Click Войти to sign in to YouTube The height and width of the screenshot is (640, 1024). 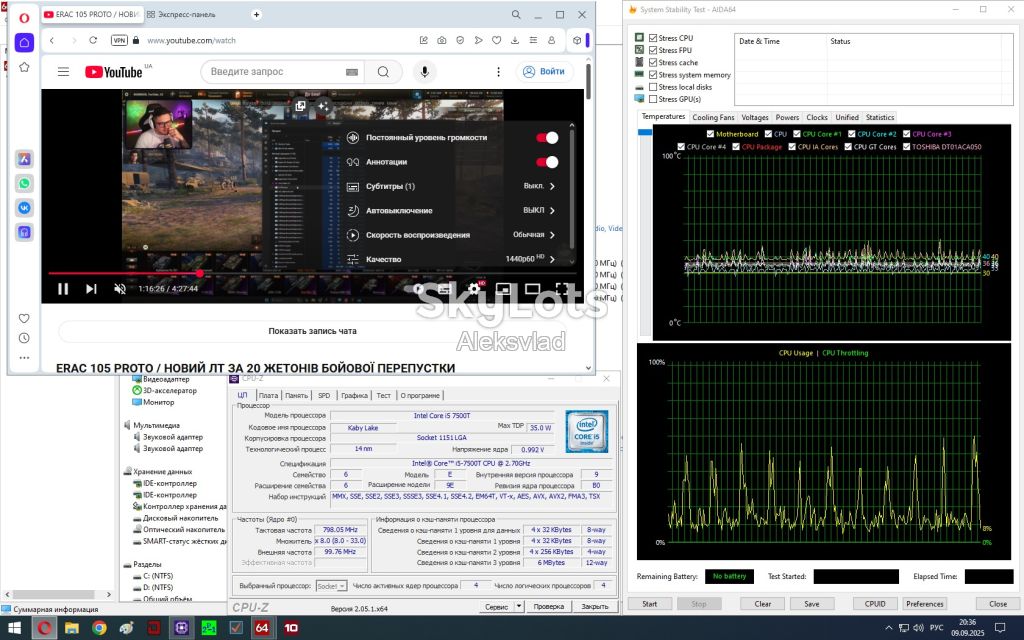tap(544, 72)
